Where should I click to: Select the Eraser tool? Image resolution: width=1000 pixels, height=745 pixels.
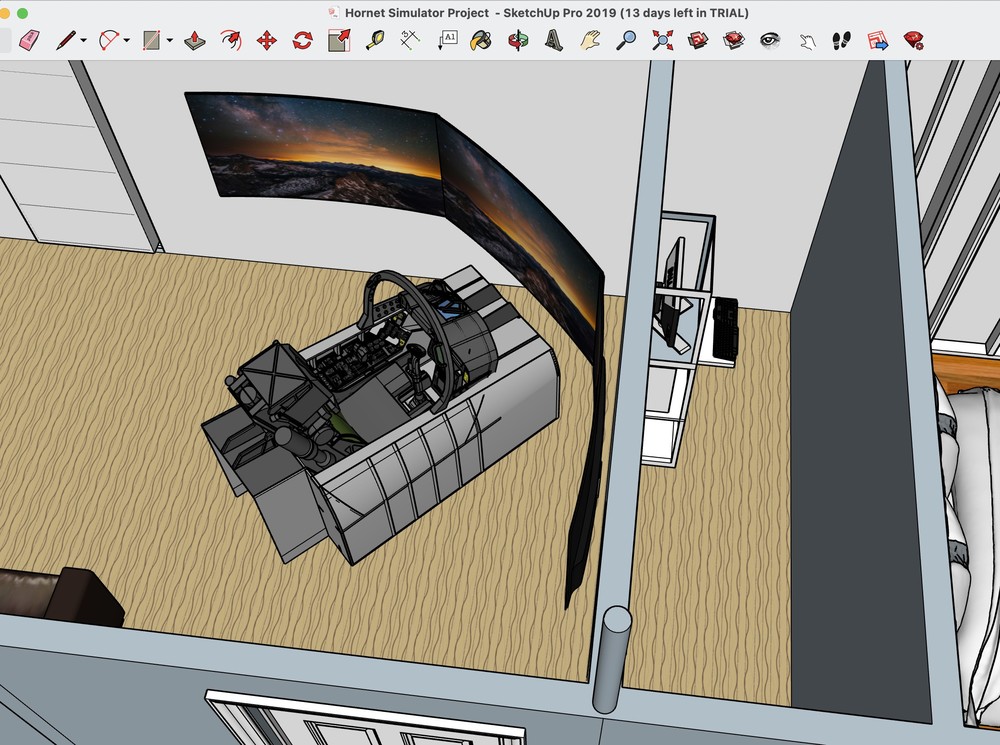[x=28, y=42]
